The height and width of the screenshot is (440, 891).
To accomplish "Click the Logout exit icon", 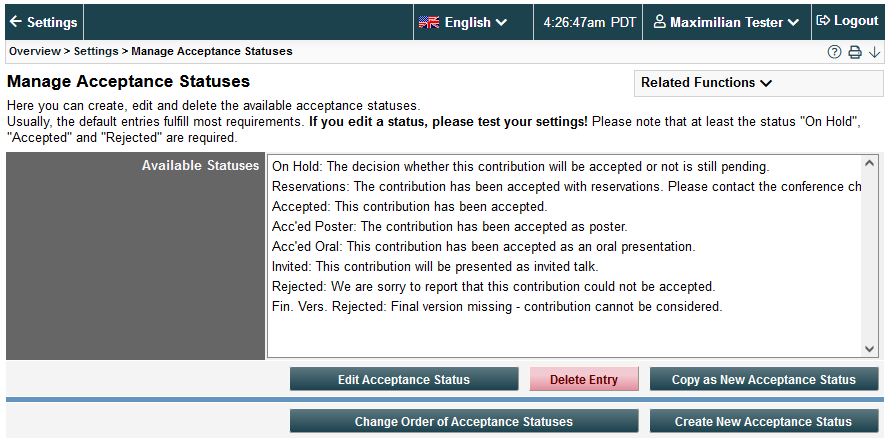I will [x=823, y=21].
